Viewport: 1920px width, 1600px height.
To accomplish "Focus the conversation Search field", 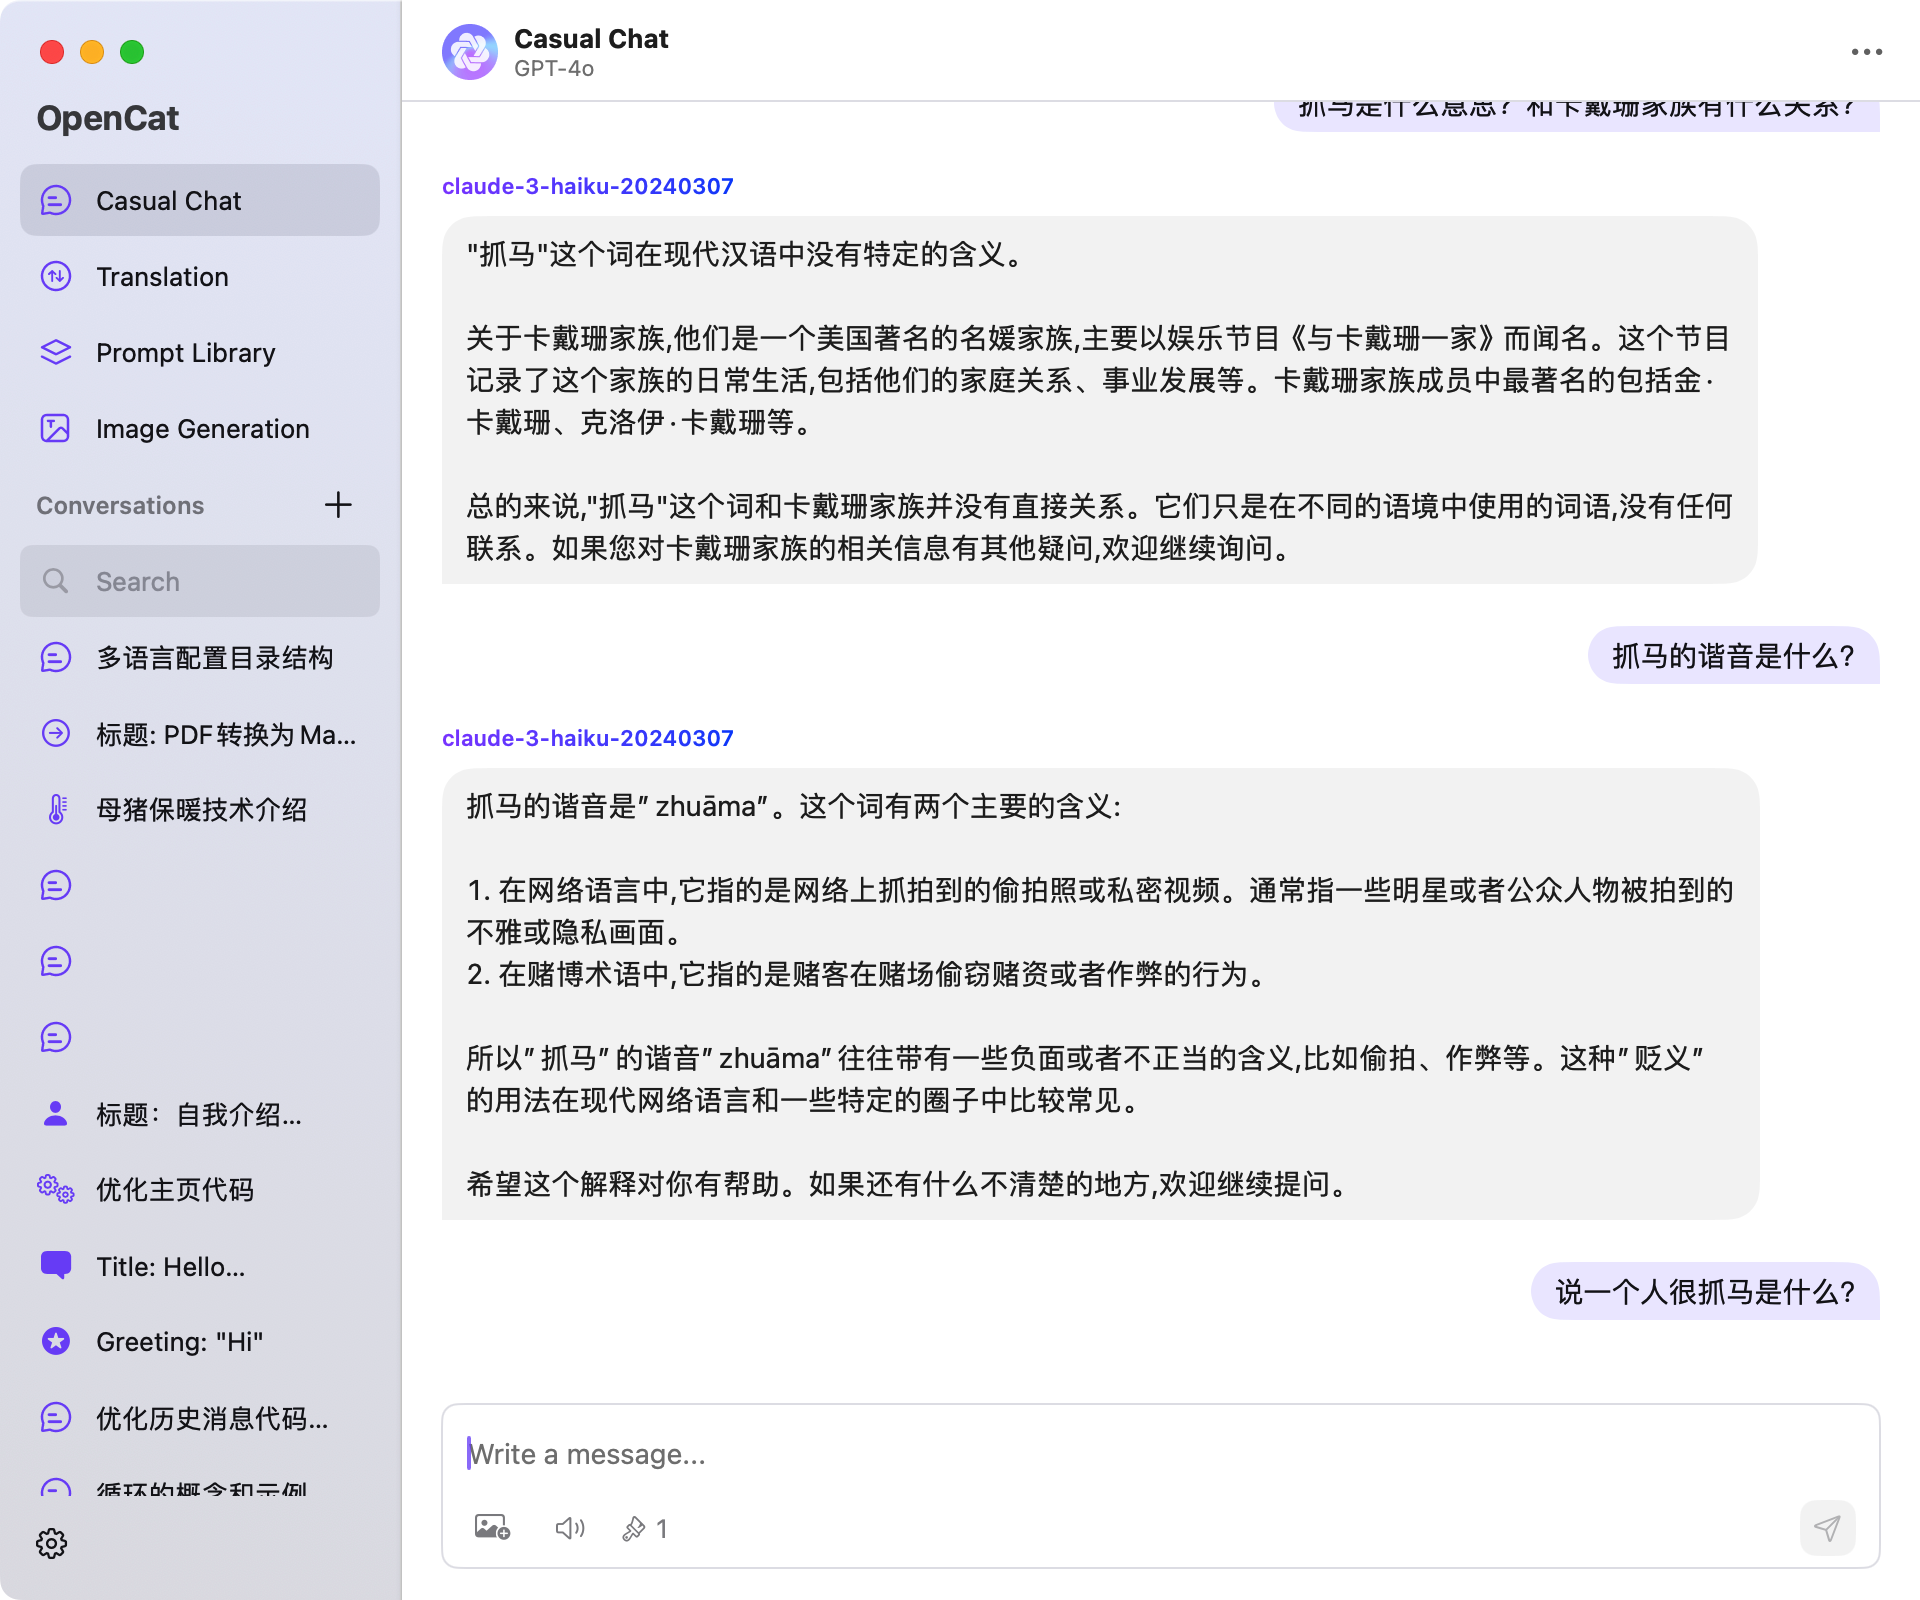I will click(200, 581).
